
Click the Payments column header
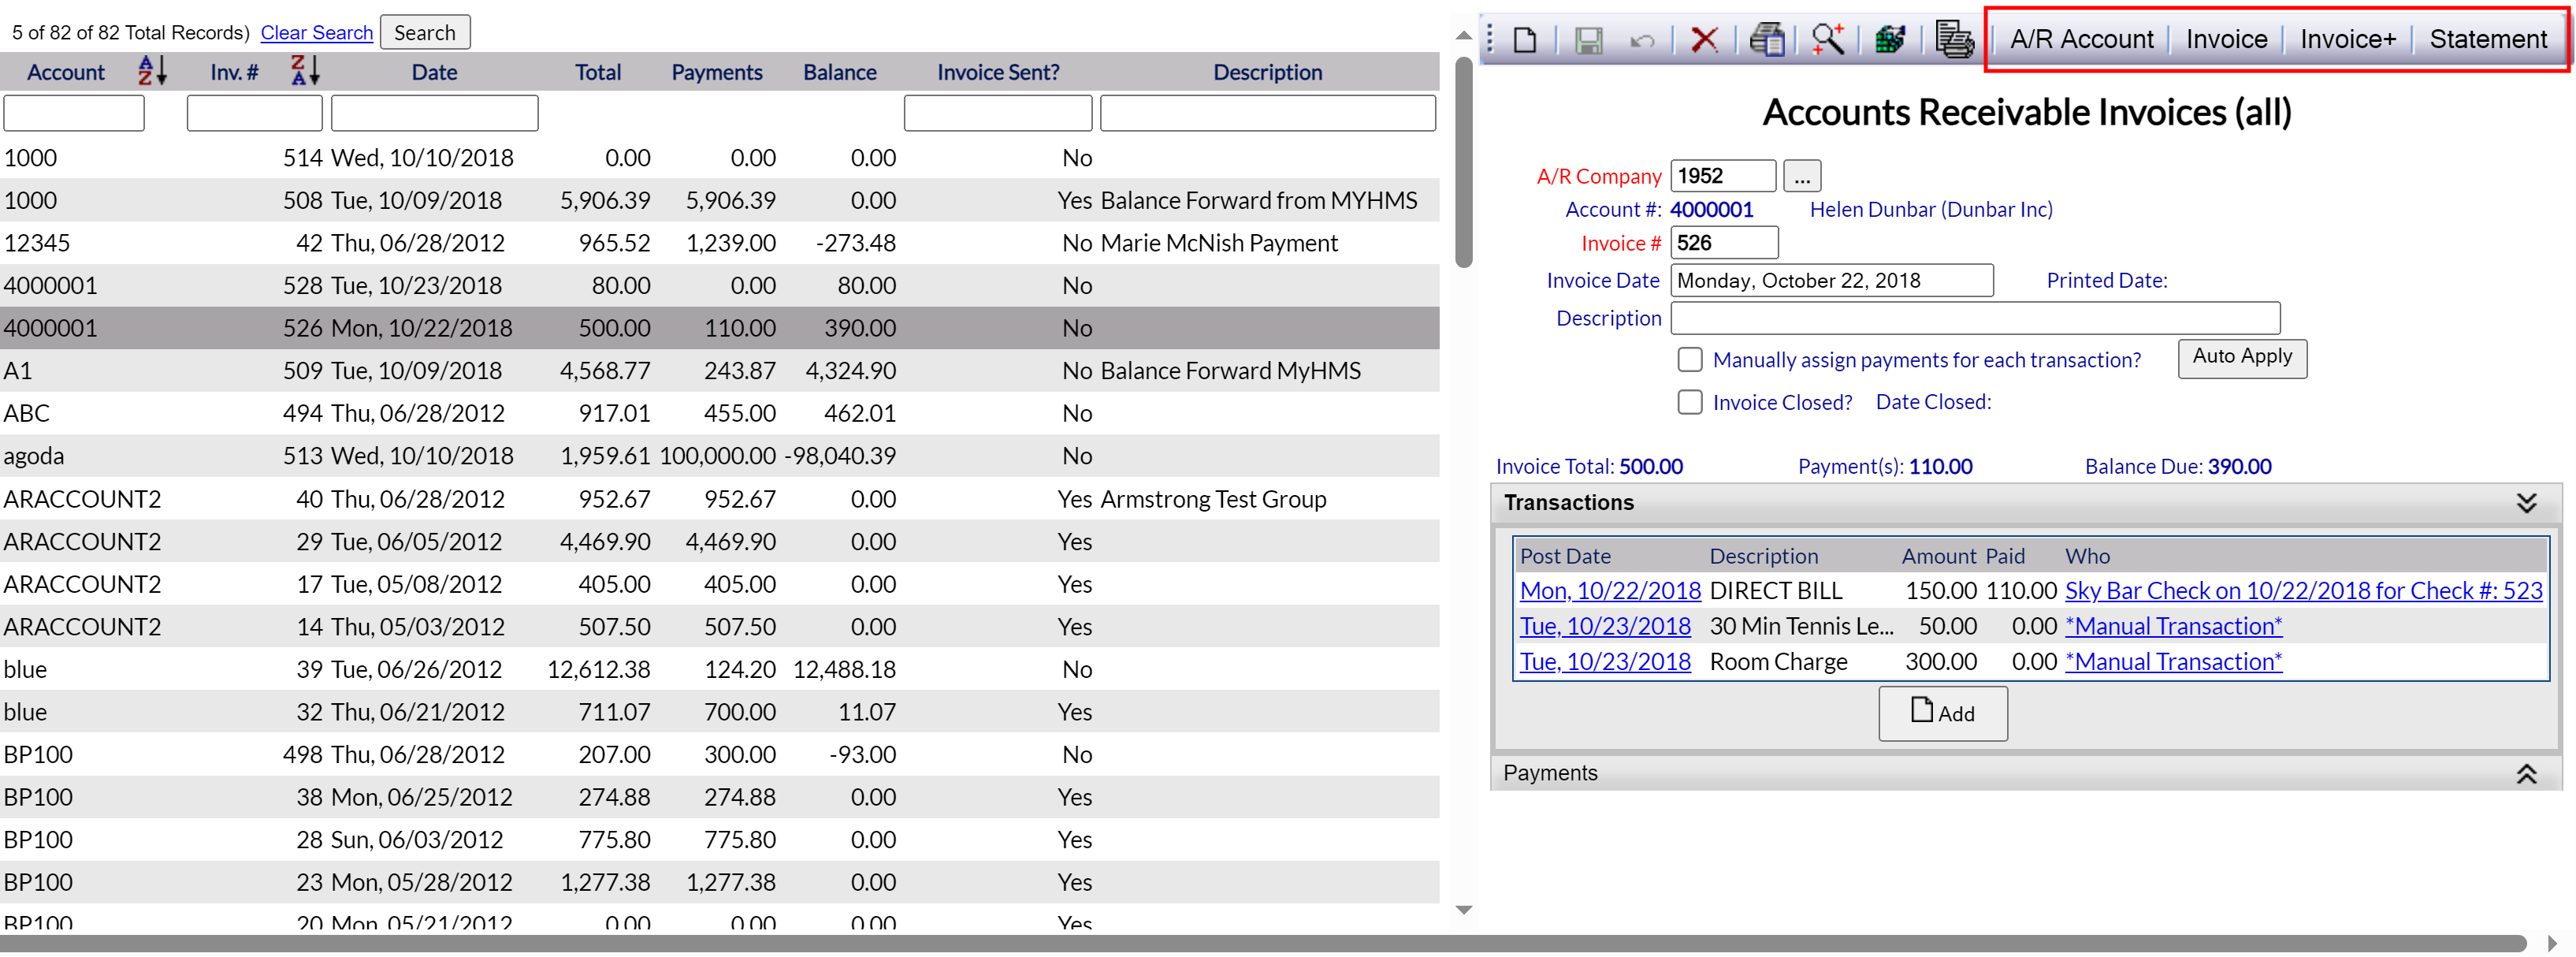coord(716,72)
